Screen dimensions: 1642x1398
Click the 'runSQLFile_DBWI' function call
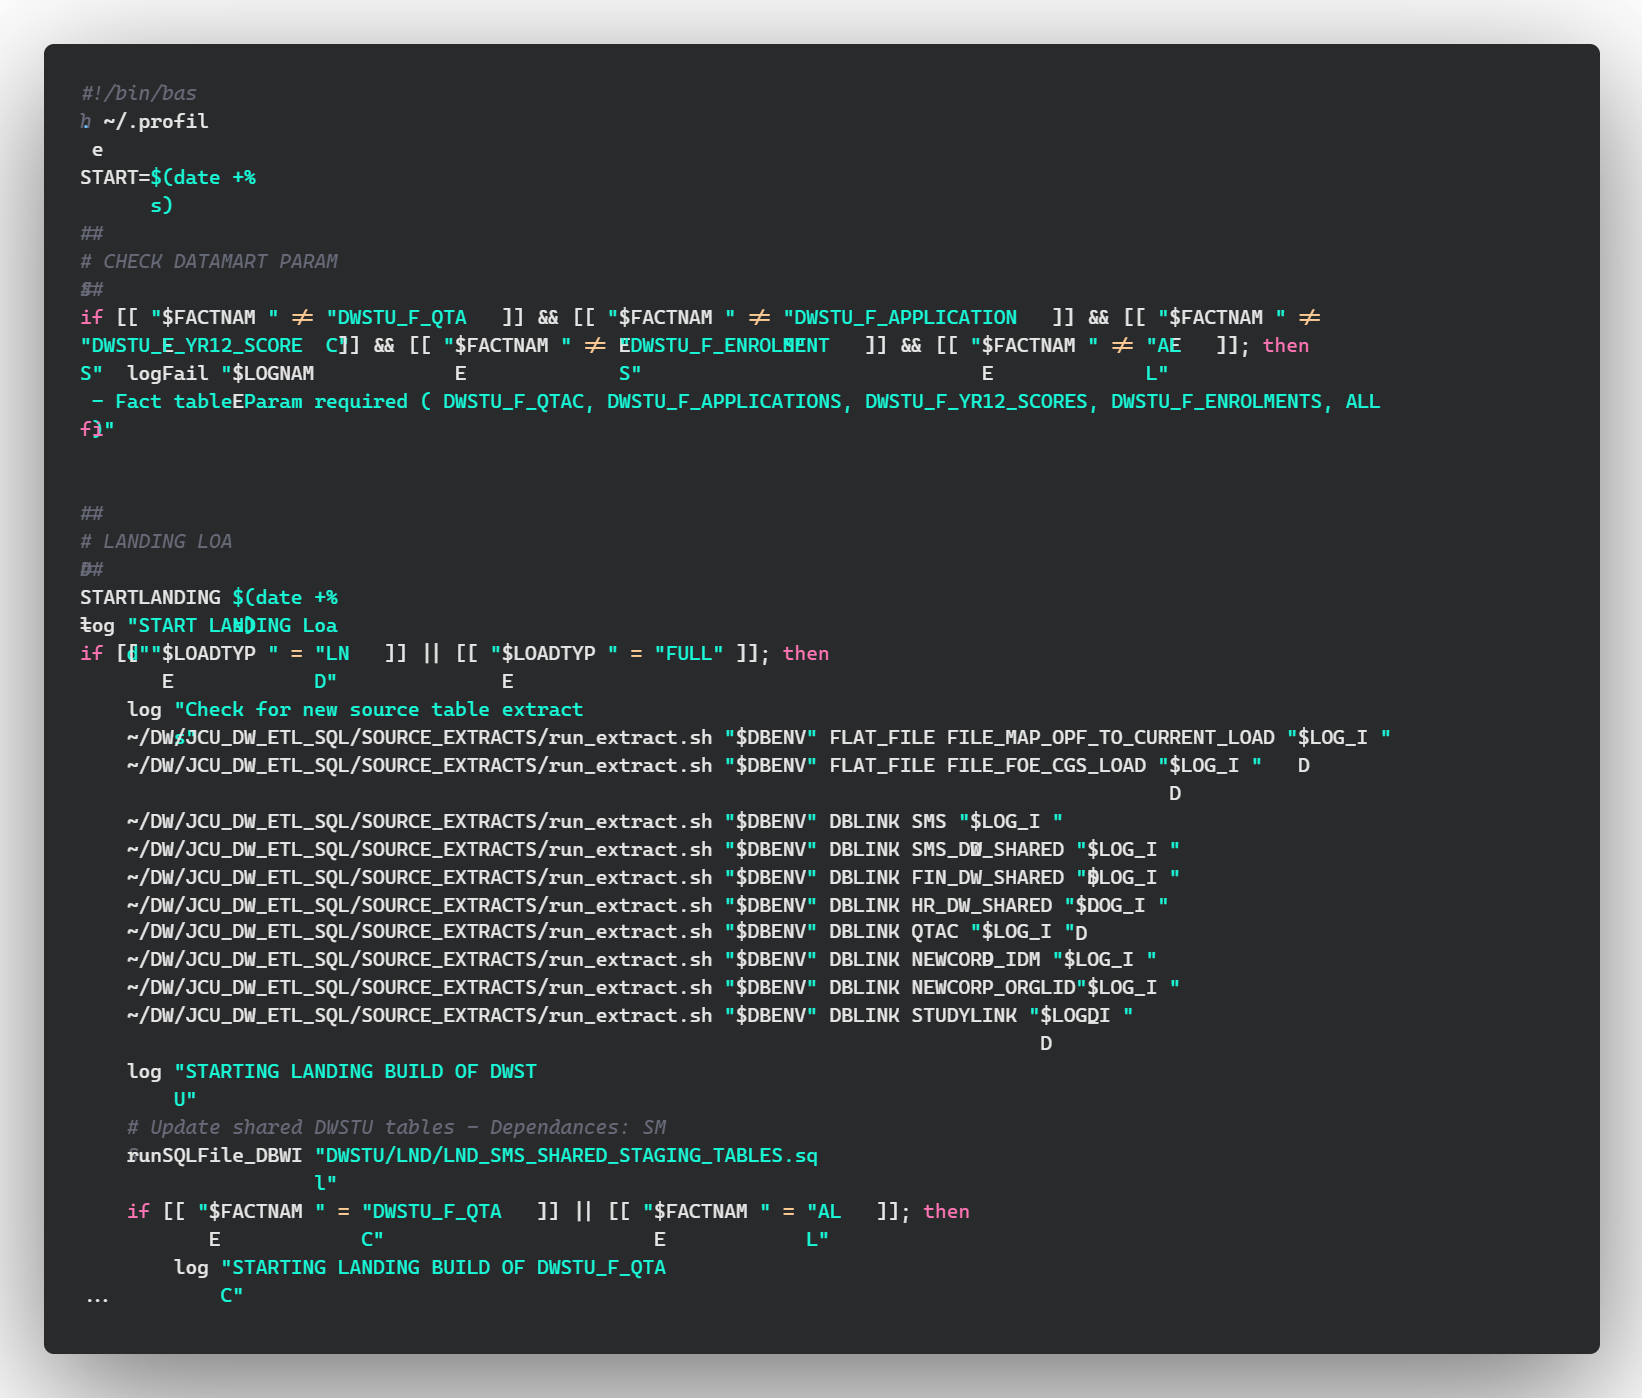(x=215, y=1155)
